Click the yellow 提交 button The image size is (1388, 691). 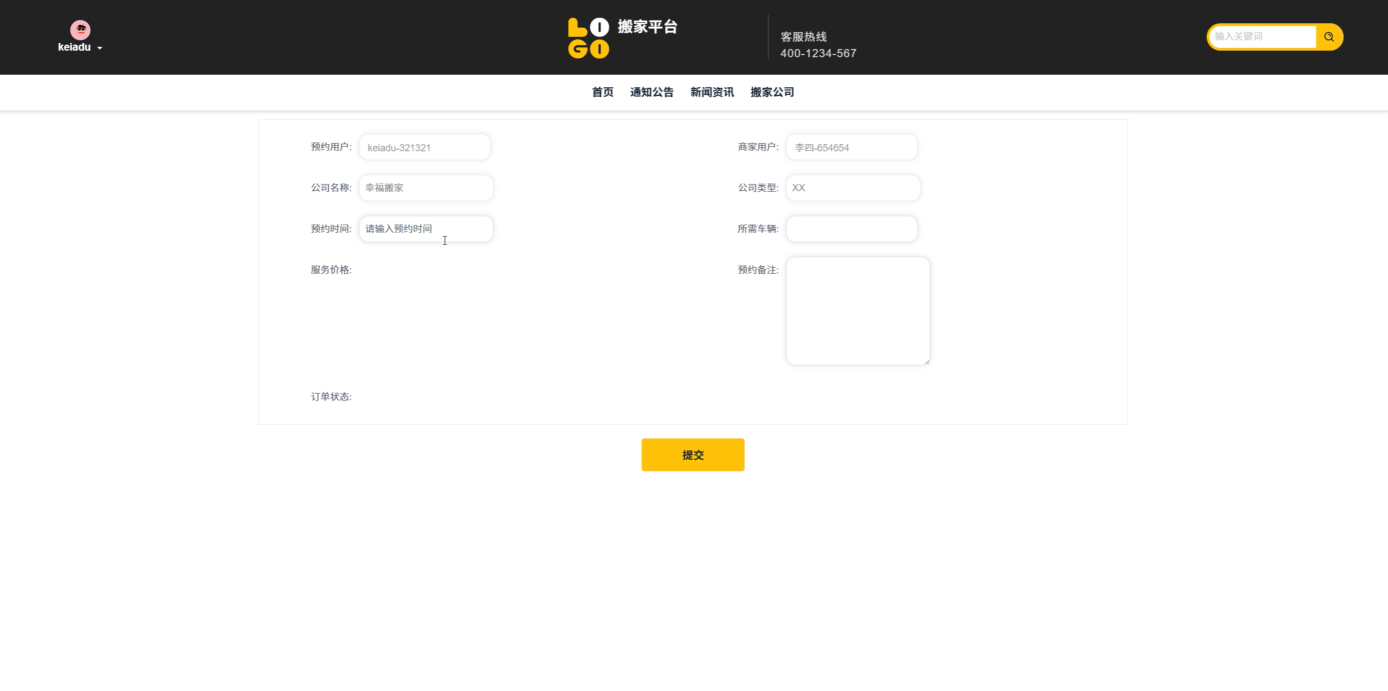[x=693, y=455]
